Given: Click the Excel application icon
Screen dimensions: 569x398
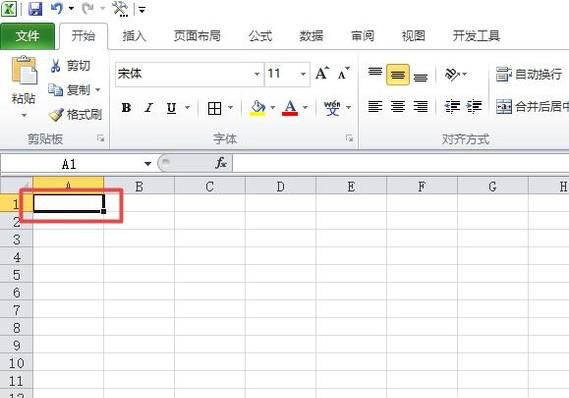Looking at the screenshot, I should (9, 9).
